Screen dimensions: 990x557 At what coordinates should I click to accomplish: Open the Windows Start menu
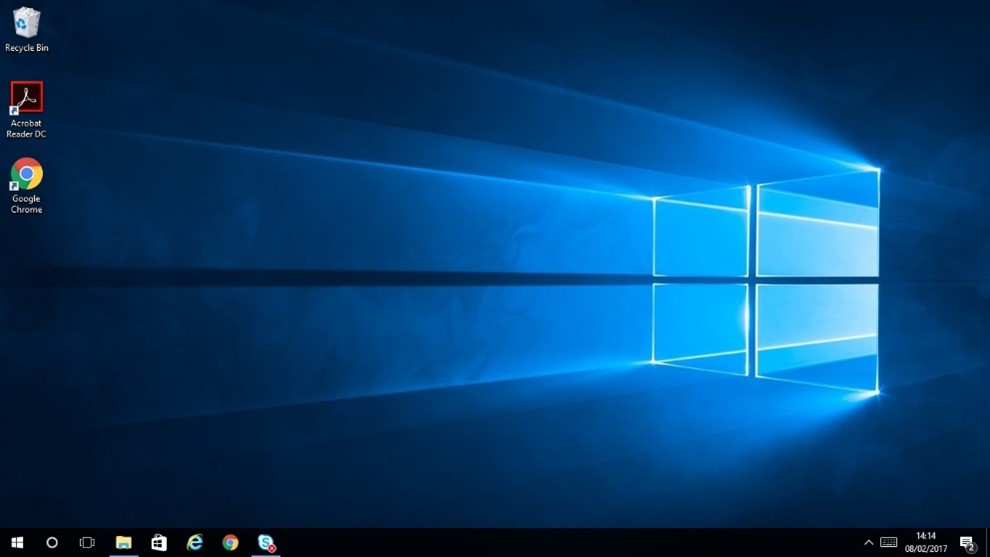17,542
